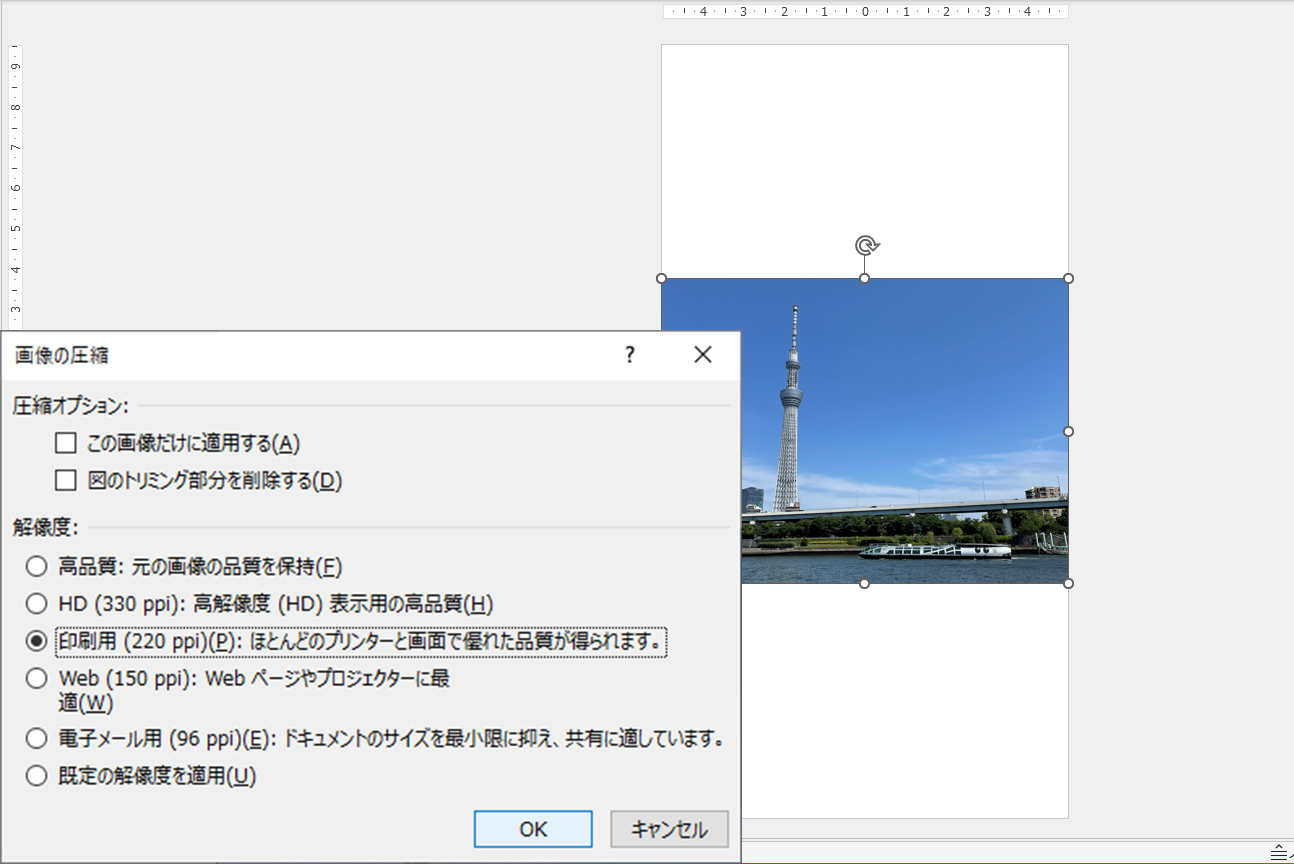Close the 画像の圧縮 dialog window
The width and height of the screenshot is (1294, 864).
(703, 354)
